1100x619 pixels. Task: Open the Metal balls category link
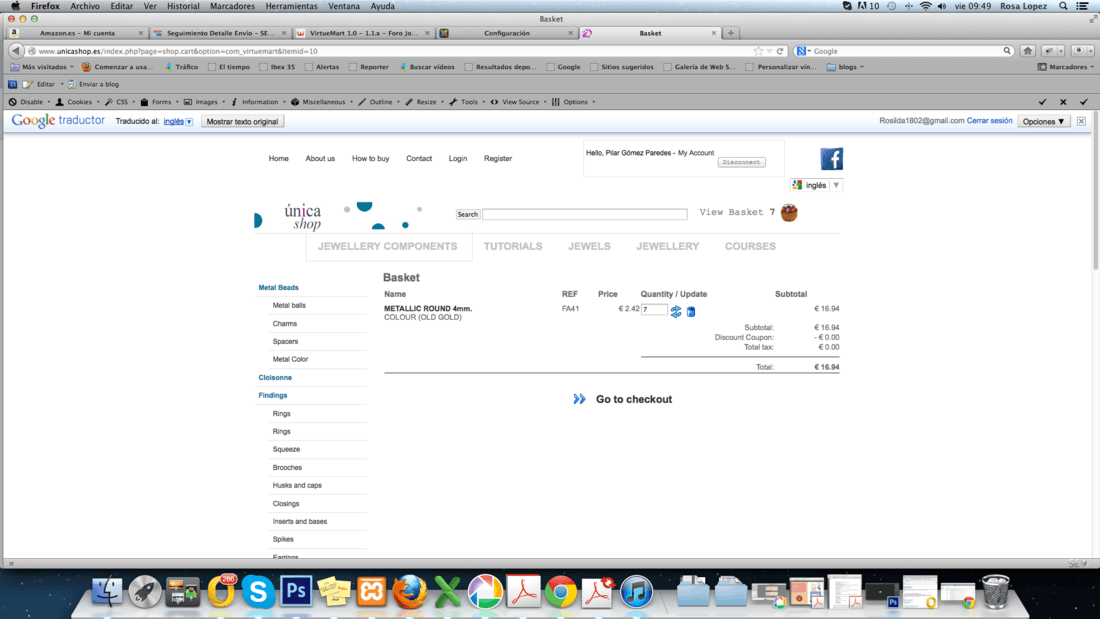[x=289, y=306]
